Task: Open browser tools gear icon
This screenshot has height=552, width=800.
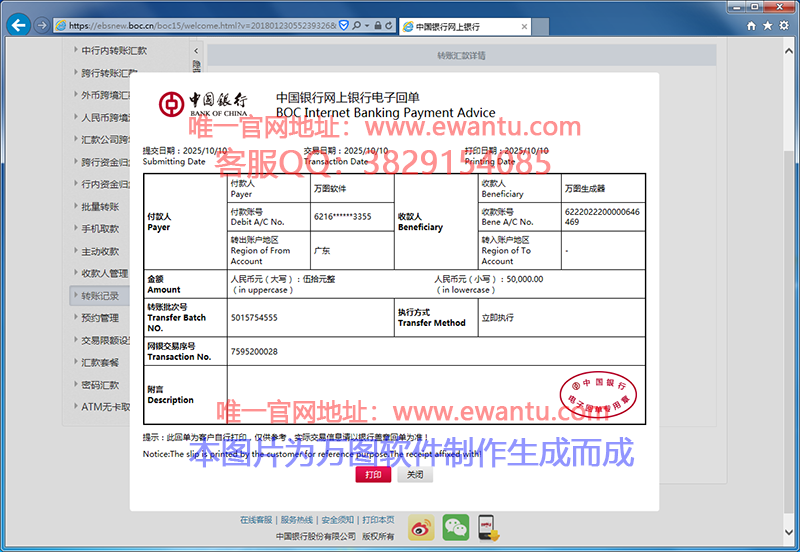Action: coord(784,26)
